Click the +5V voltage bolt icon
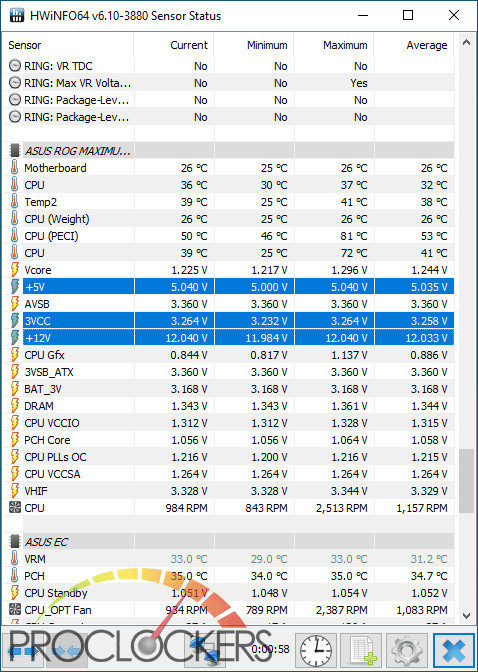This screenshot has height=672, width=478. tap(15, 287)
